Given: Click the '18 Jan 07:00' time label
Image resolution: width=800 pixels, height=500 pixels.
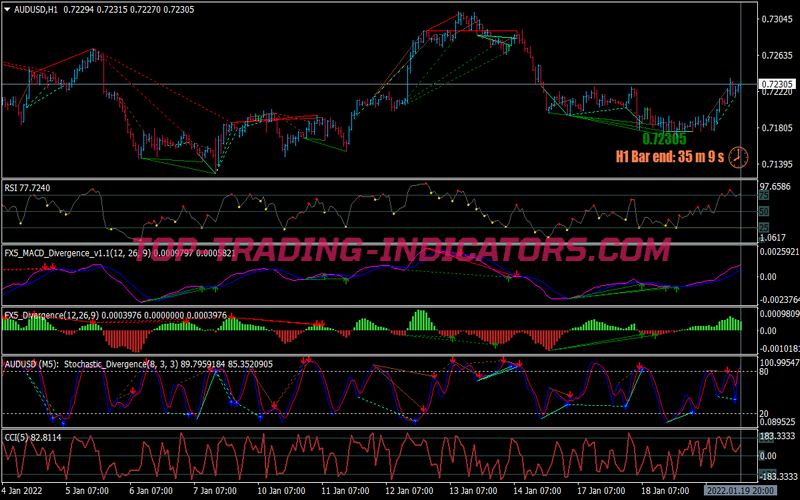Looking at the screenshot, I should pos(665,491).
